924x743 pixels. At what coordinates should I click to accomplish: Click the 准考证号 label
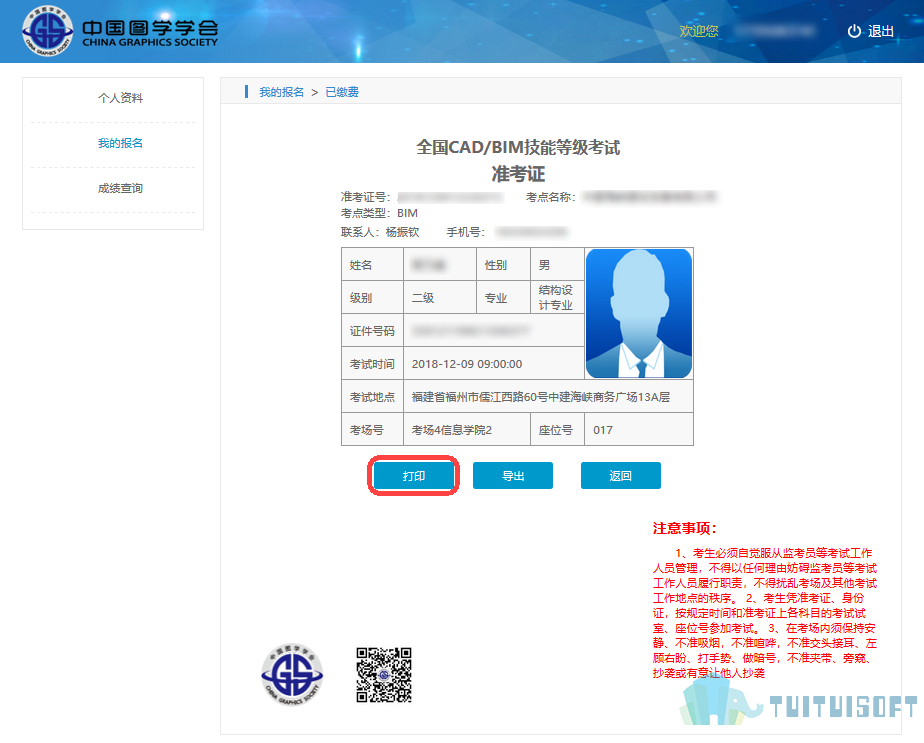pos(365,197)
